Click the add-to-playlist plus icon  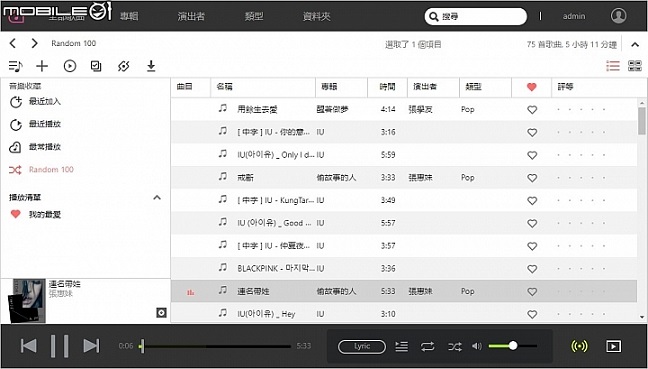[42, 66]
